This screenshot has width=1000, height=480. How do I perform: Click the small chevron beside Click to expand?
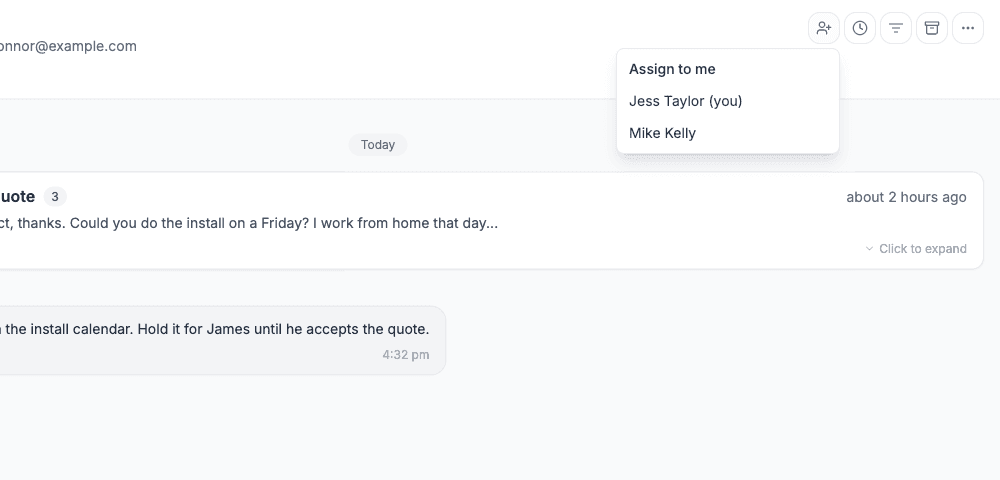pos(869,249)
